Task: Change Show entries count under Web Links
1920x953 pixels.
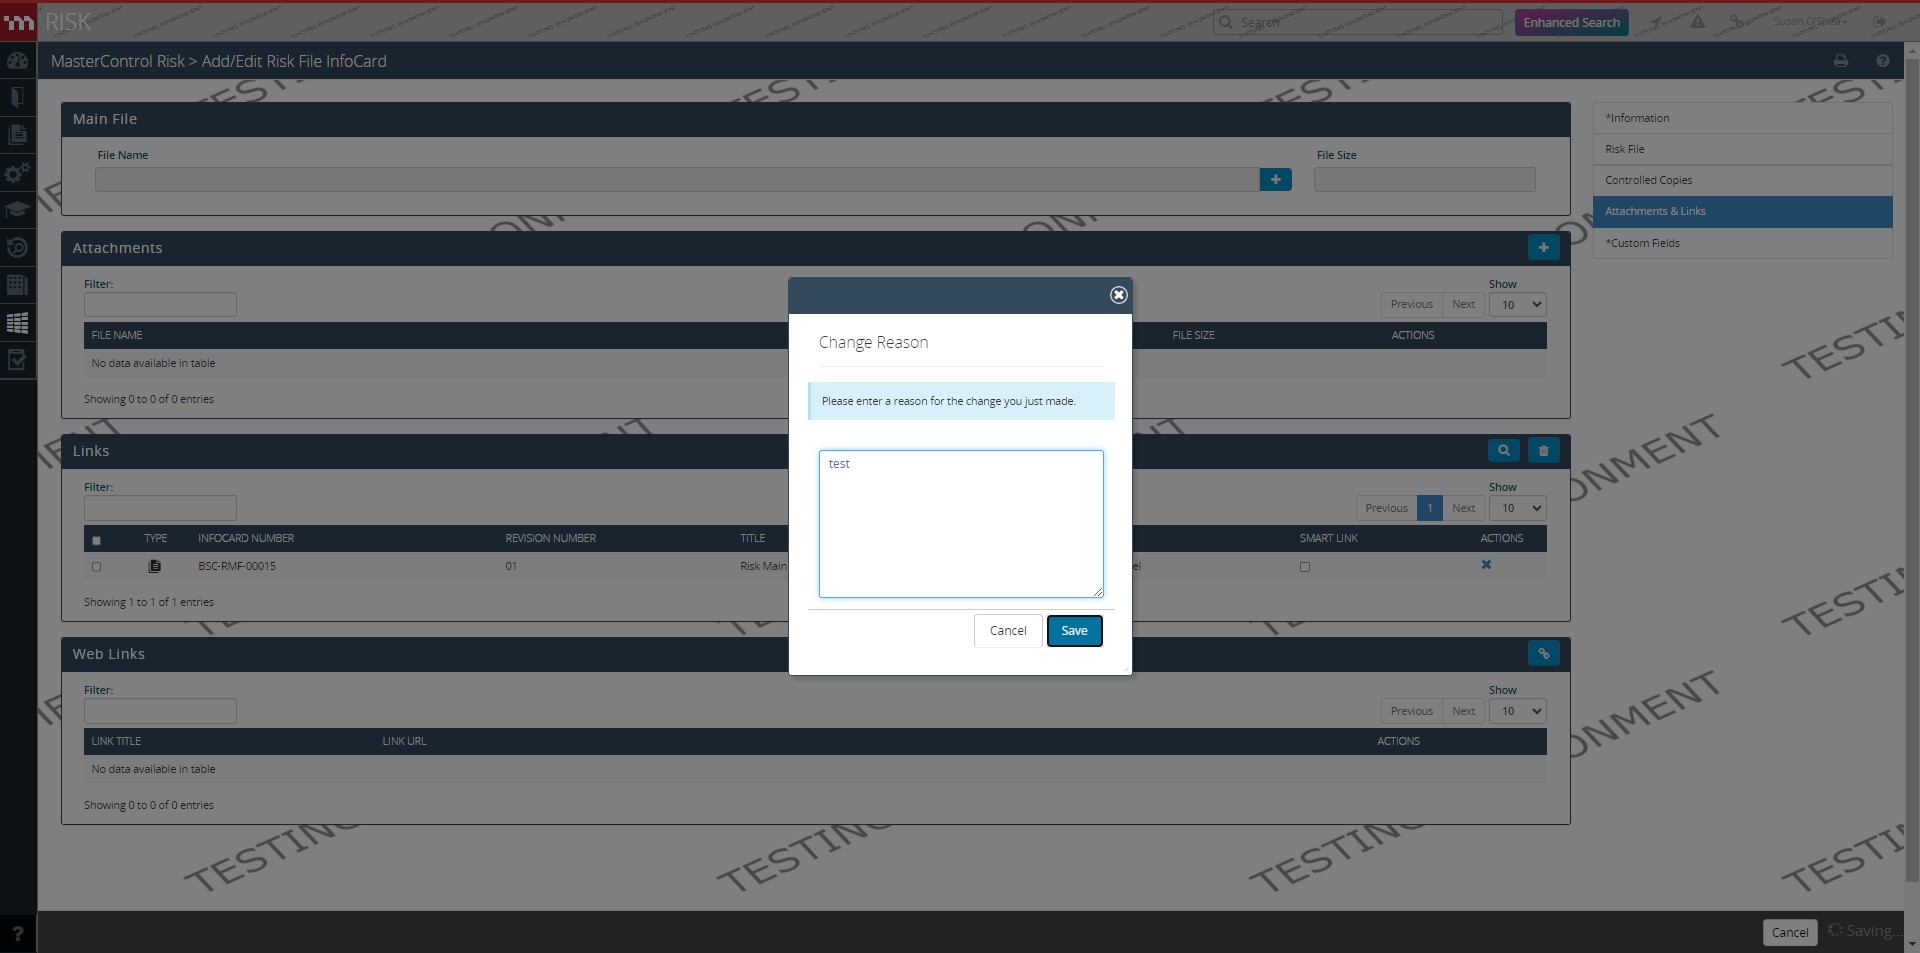Action: pos(1517,711)
